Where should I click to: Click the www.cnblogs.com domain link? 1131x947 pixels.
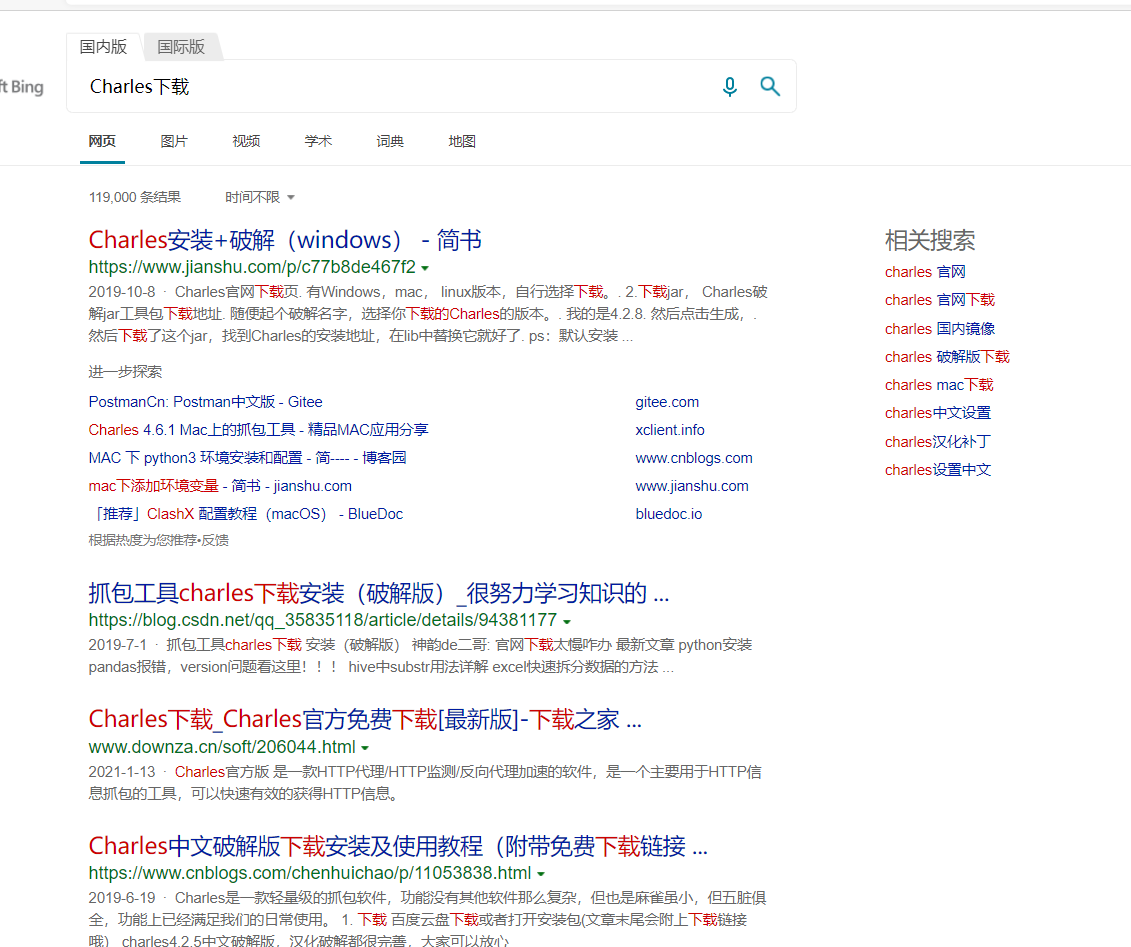coord(694,458)
